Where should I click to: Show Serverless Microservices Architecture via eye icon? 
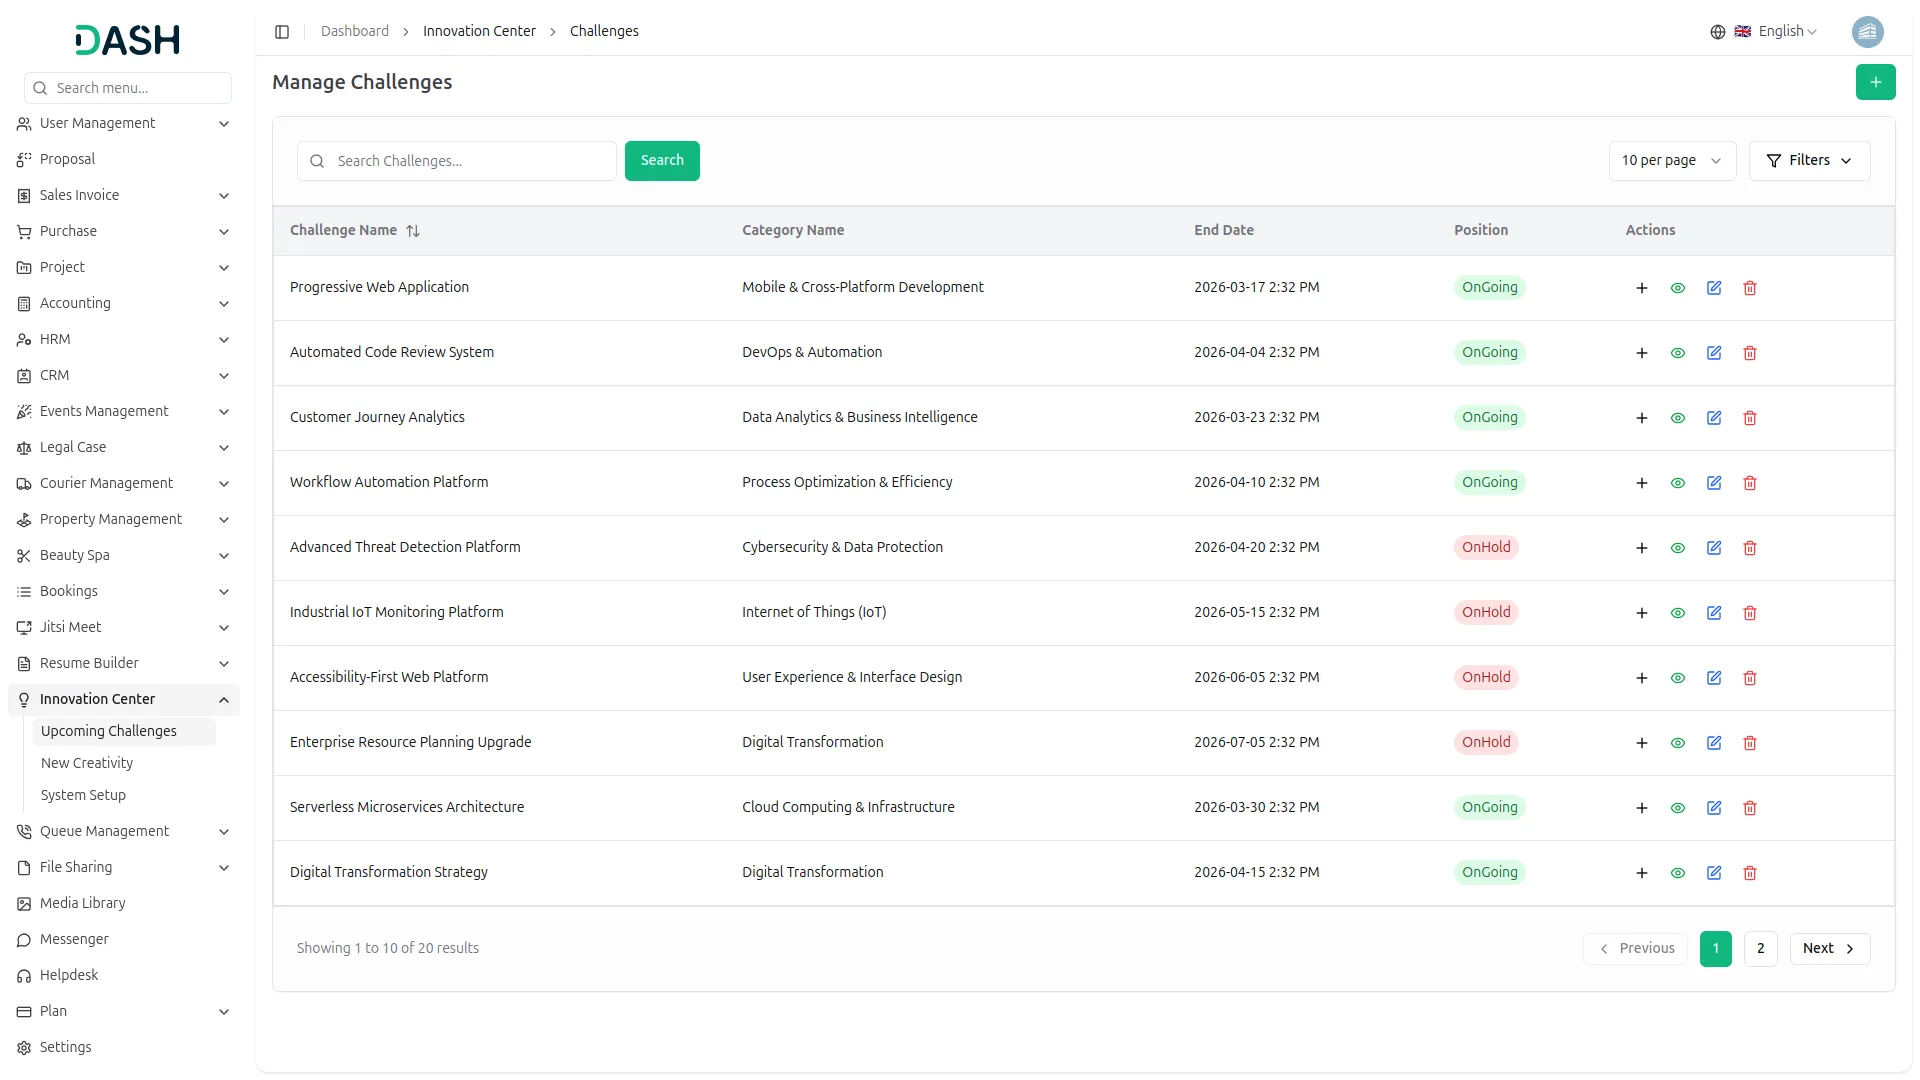click(x=1677, y=808)
